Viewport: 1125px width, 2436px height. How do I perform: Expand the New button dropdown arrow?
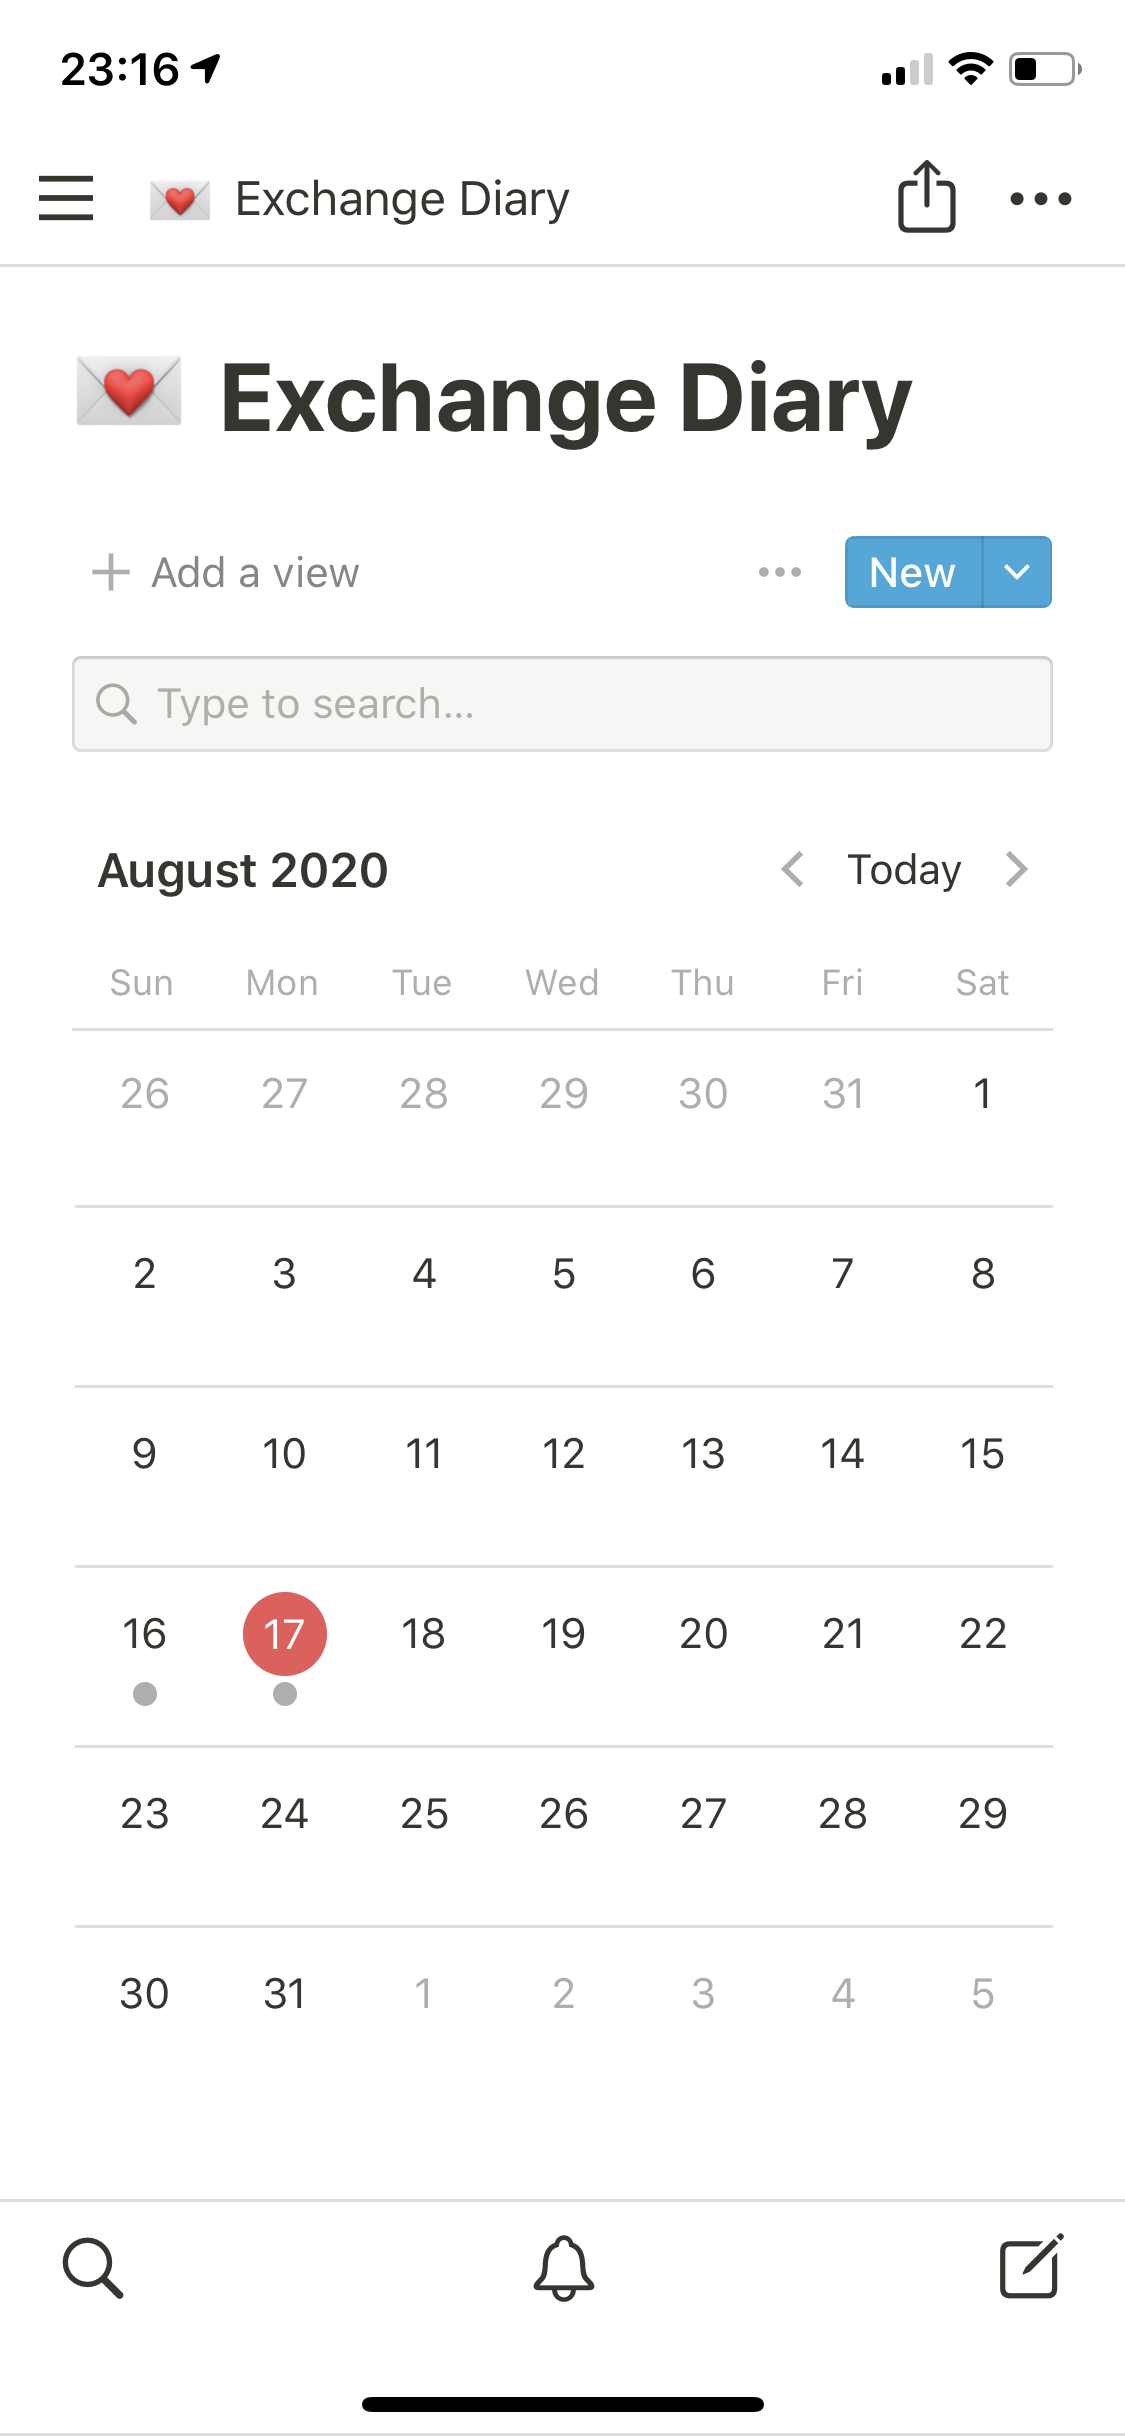pyautogui.click(x=1017, y=572)
